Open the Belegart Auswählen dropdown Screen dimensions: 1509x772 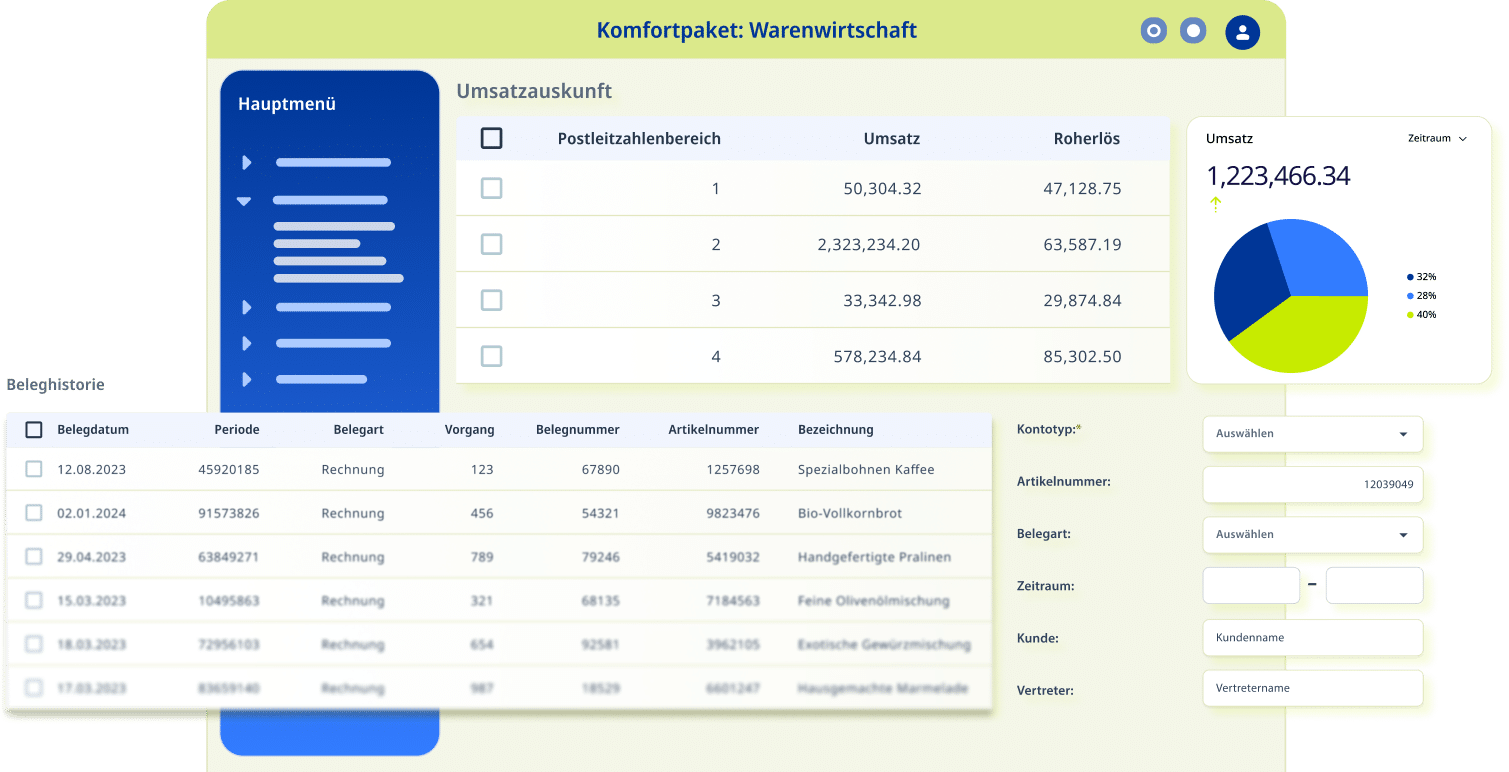(x=1313, y=534)
